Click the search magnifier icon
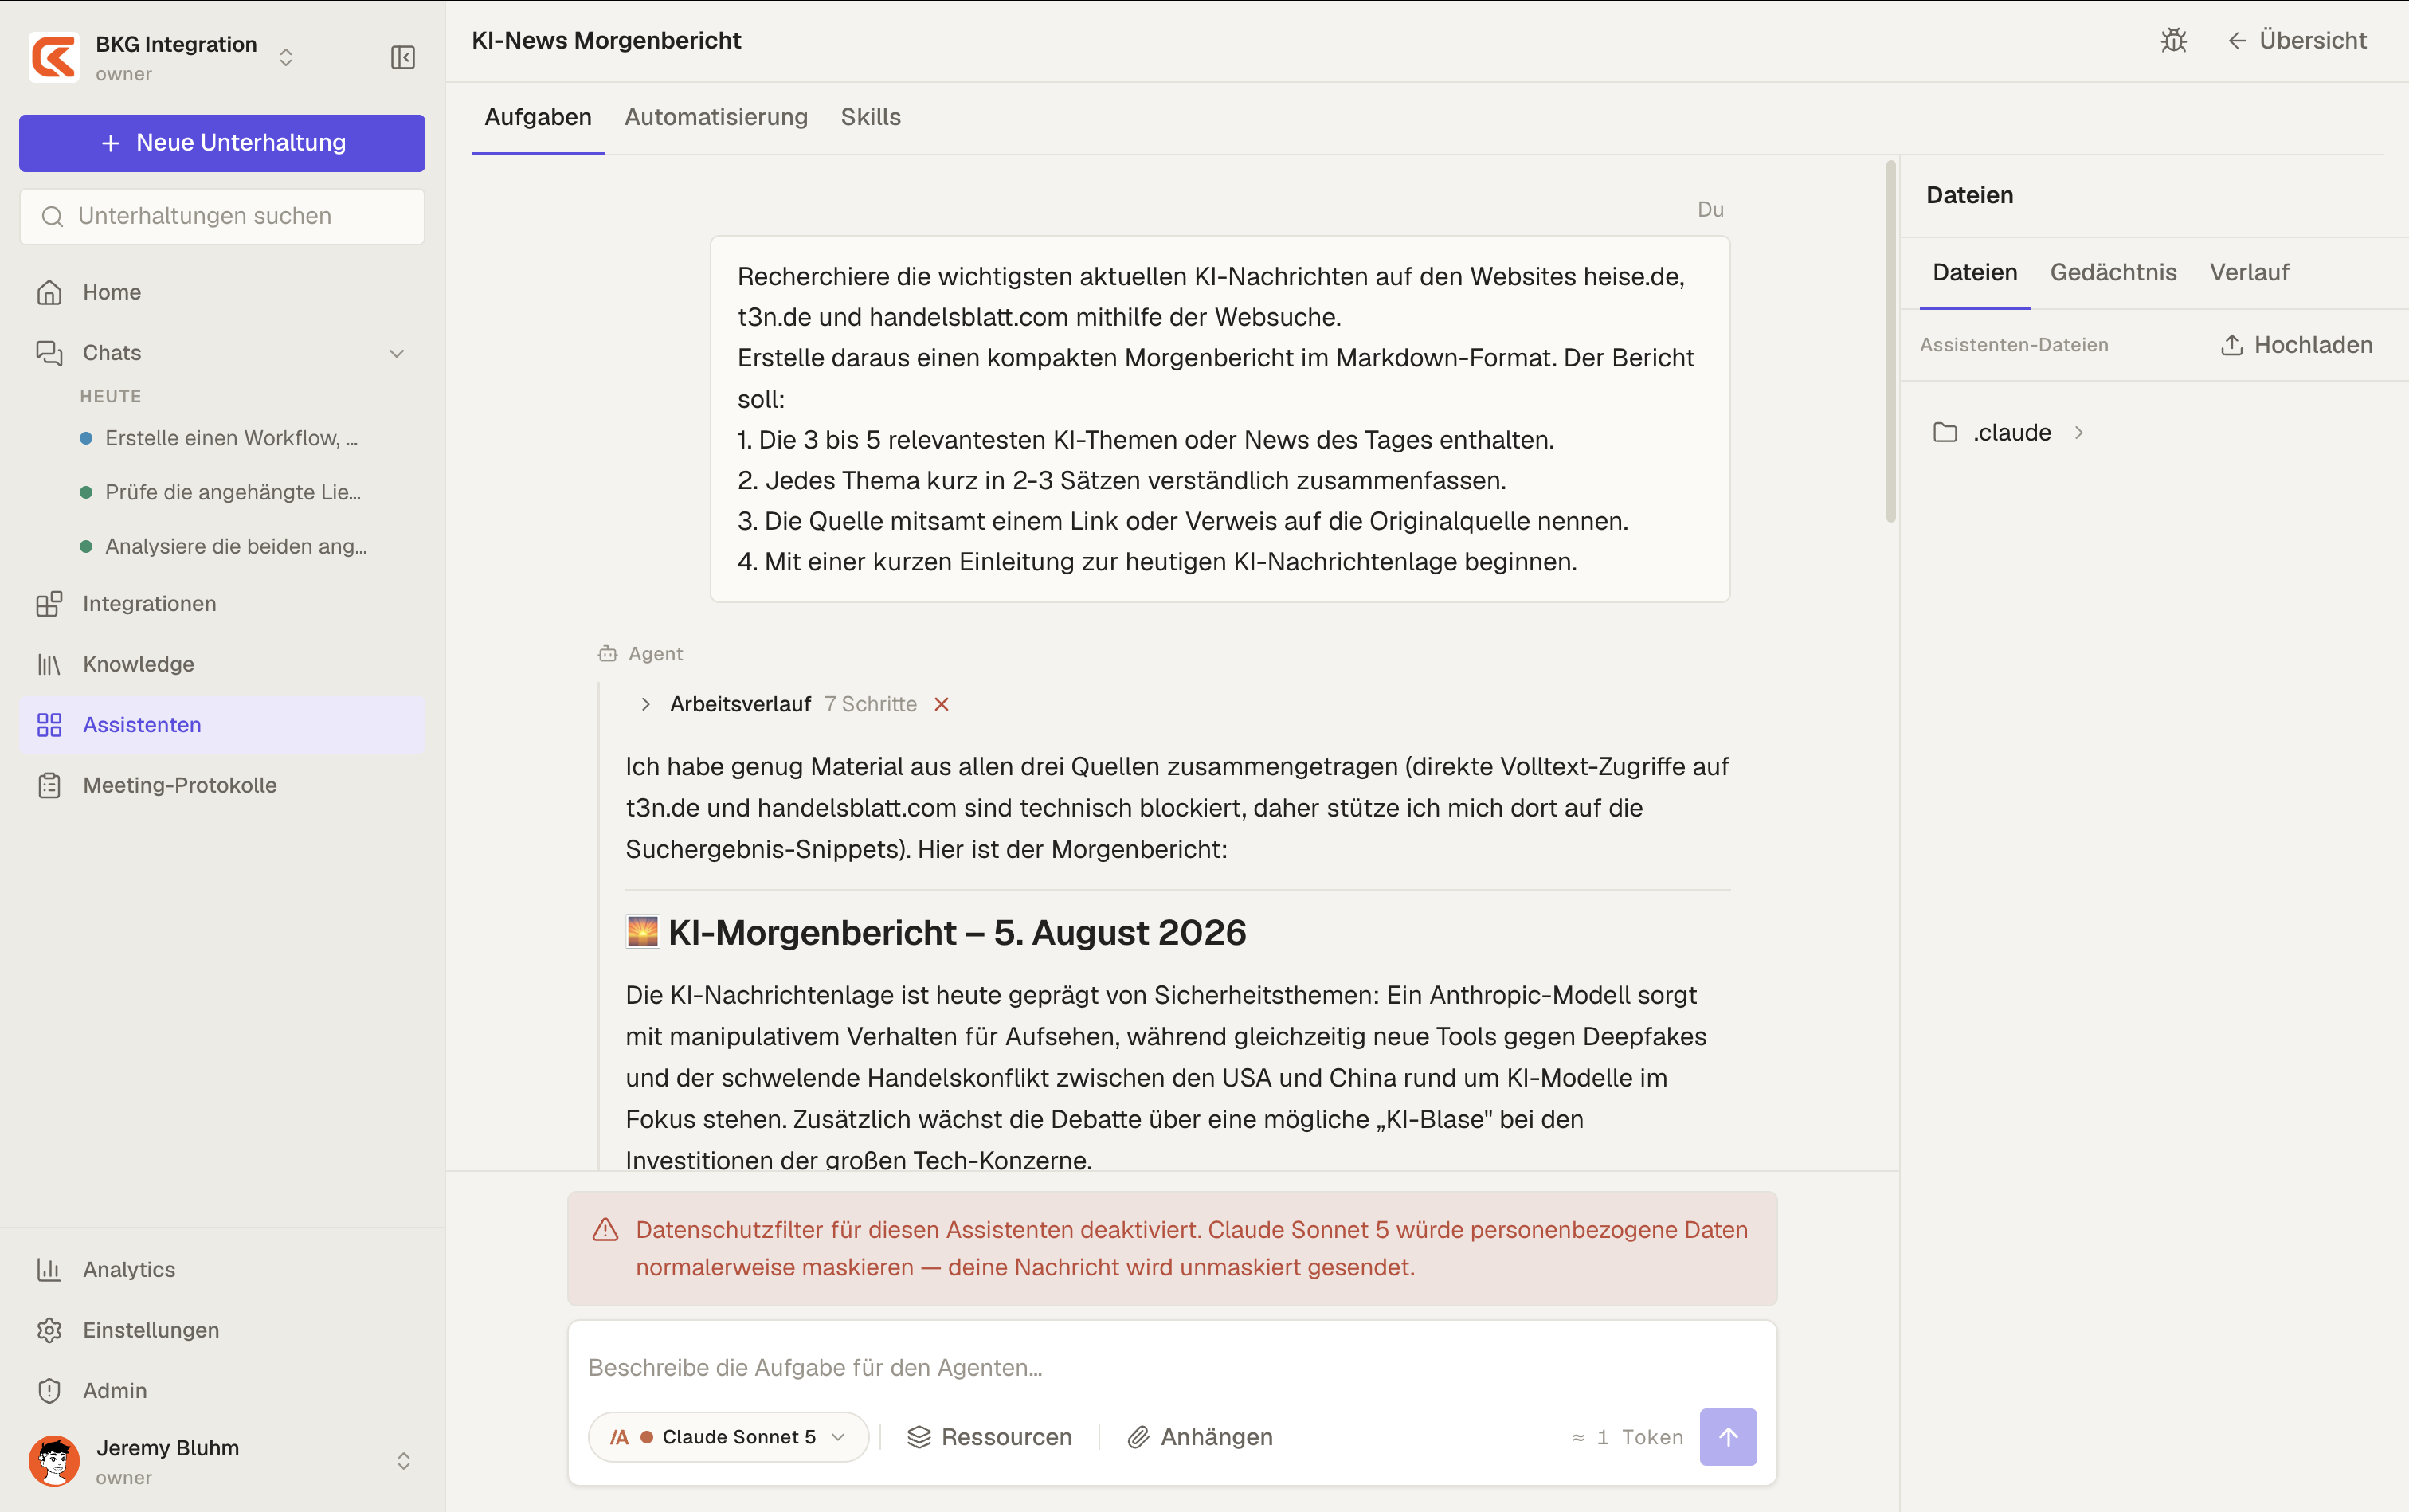 coord(52,216)
